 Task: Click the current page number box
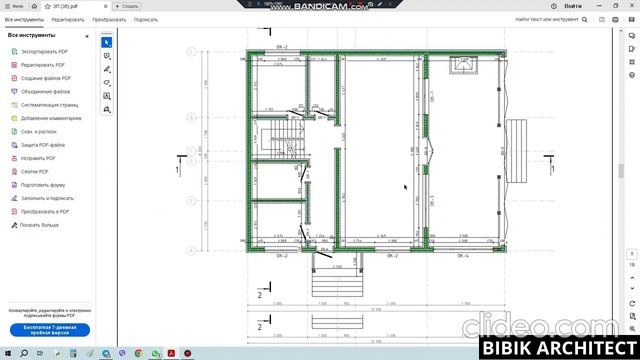632,254
